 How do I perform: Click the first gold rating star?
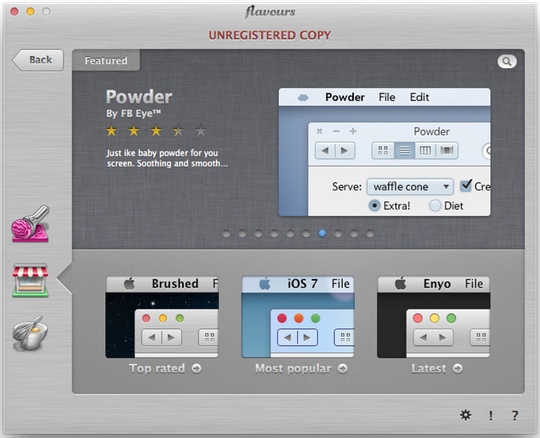coord(112,131)
